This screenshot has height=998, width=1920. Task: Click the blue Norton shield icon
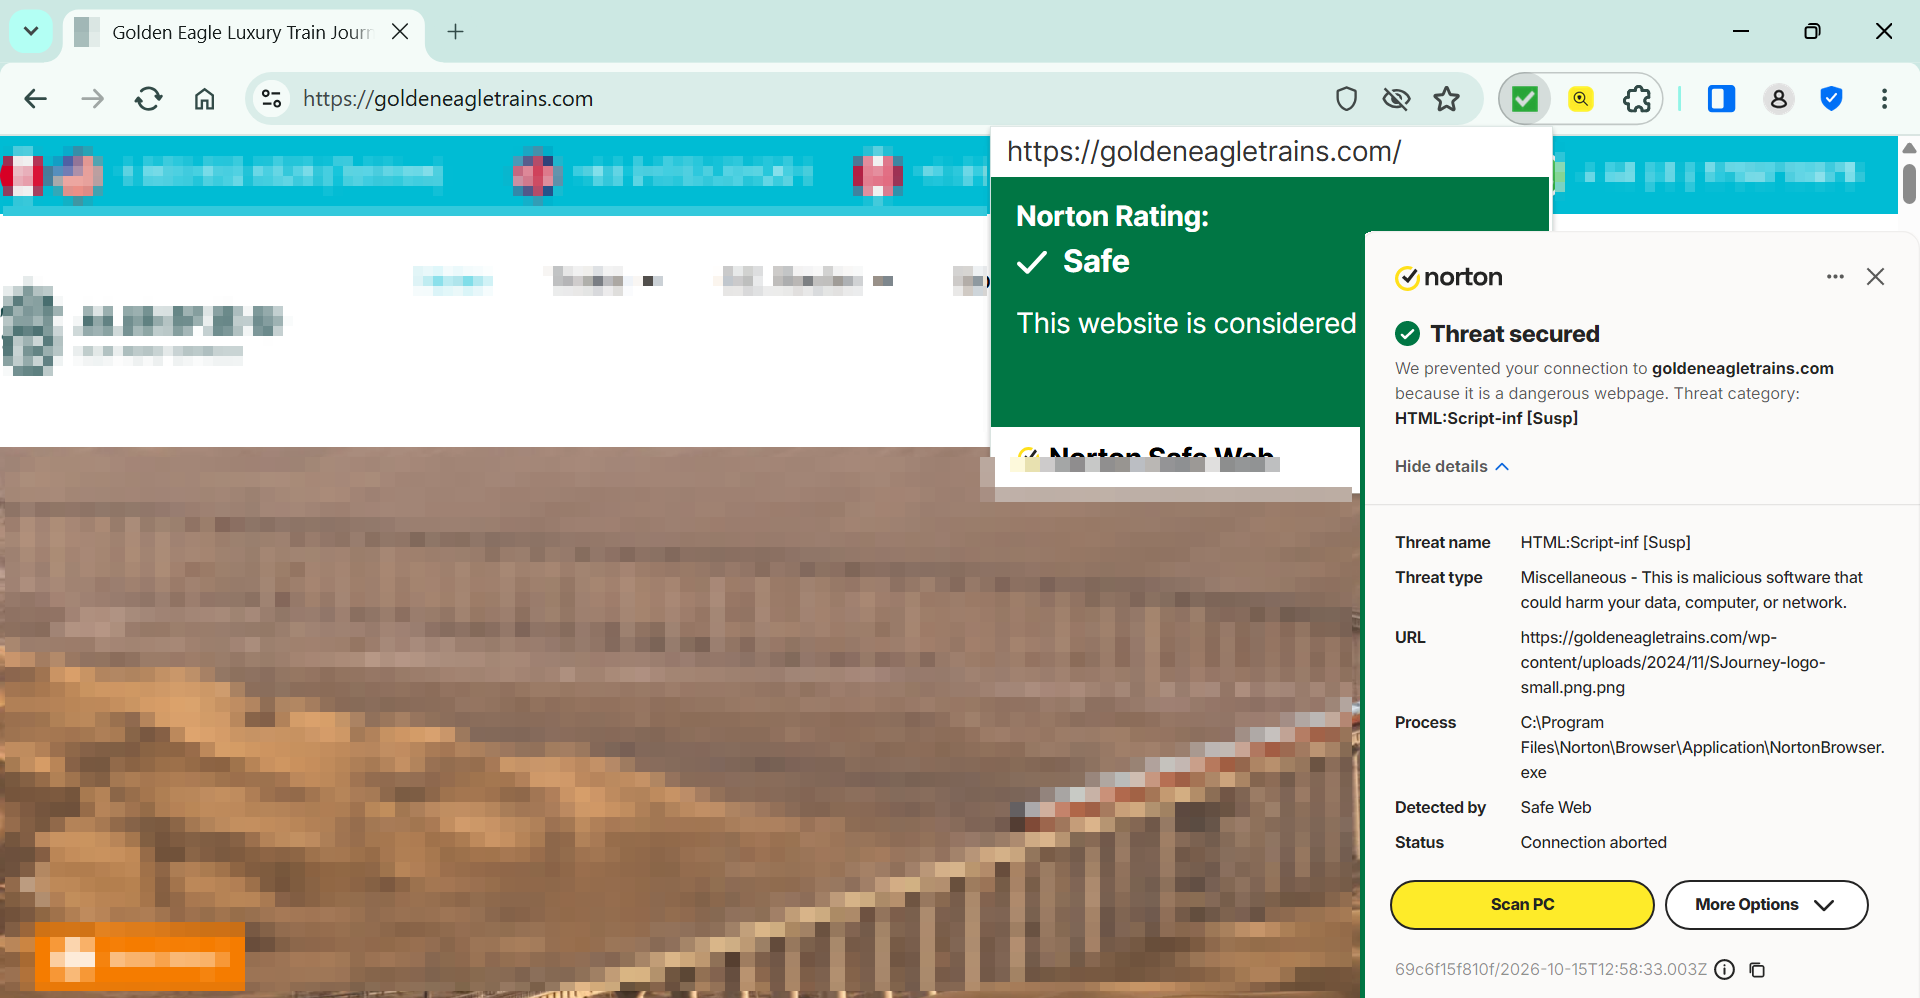coord(1831,99)
